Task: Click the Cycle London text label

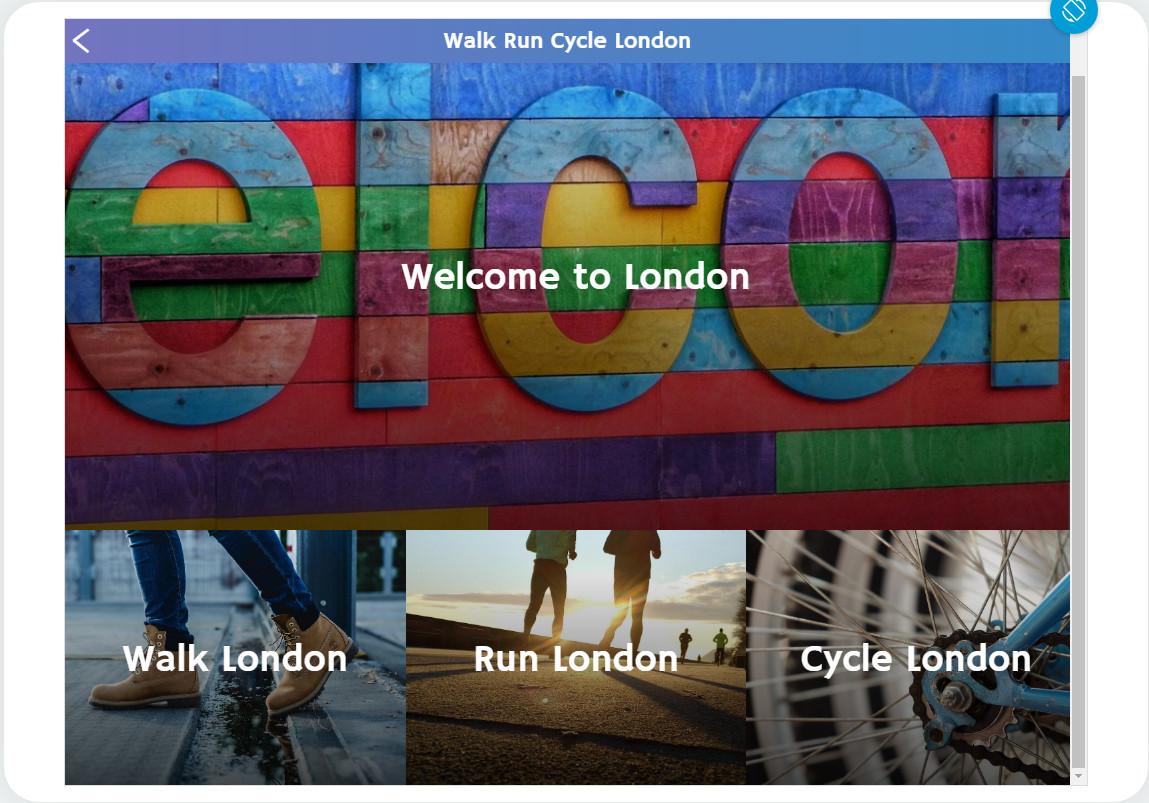Action: pyautogui.click(x=915, y=659)
